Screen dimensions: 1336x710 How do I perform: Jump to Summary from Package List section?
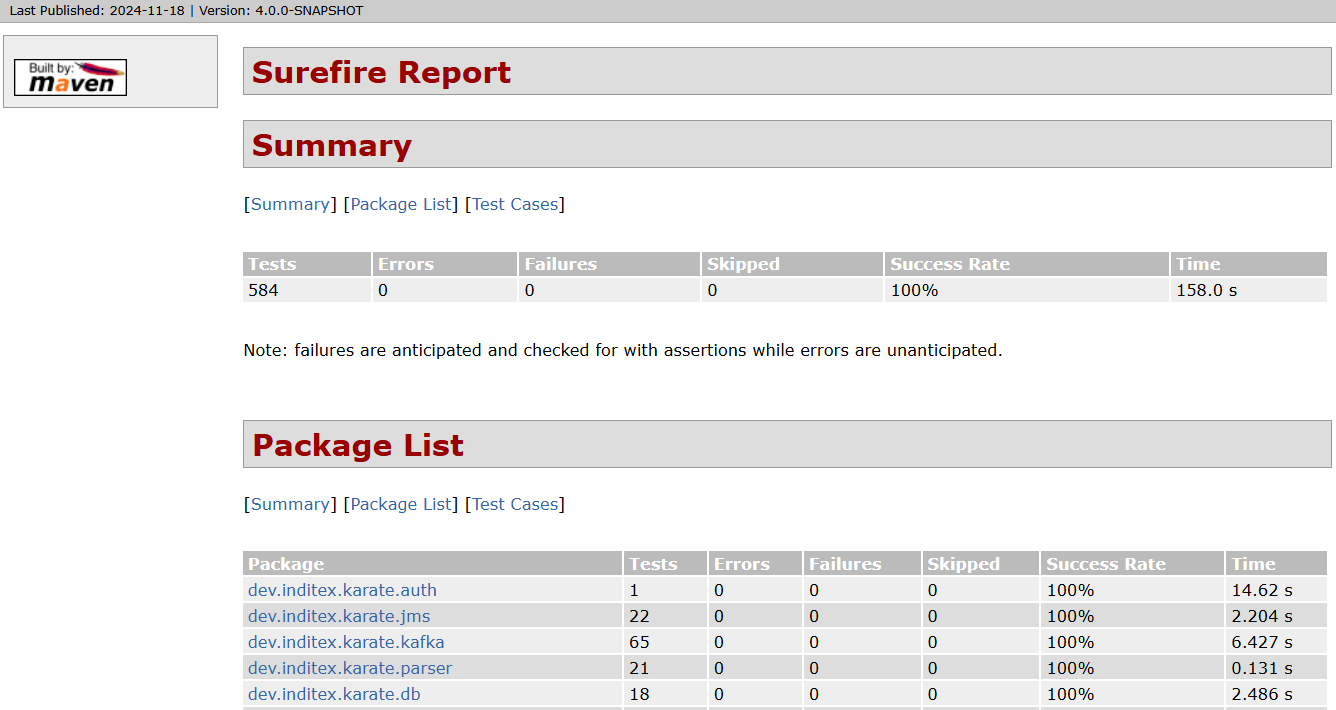[x=290, y=504]
